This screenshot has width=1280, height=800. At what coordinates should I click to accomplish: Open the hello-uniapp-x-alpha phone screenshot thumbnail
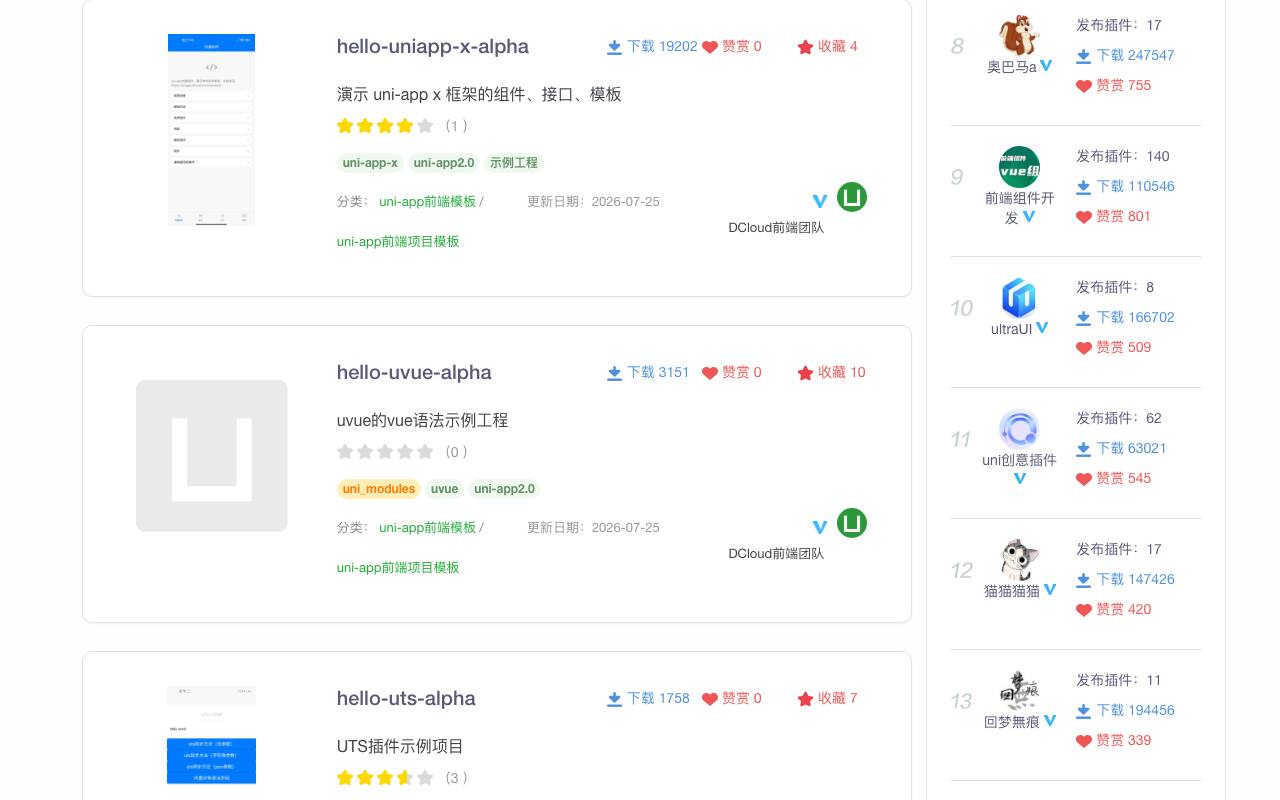tap(211, 130)
